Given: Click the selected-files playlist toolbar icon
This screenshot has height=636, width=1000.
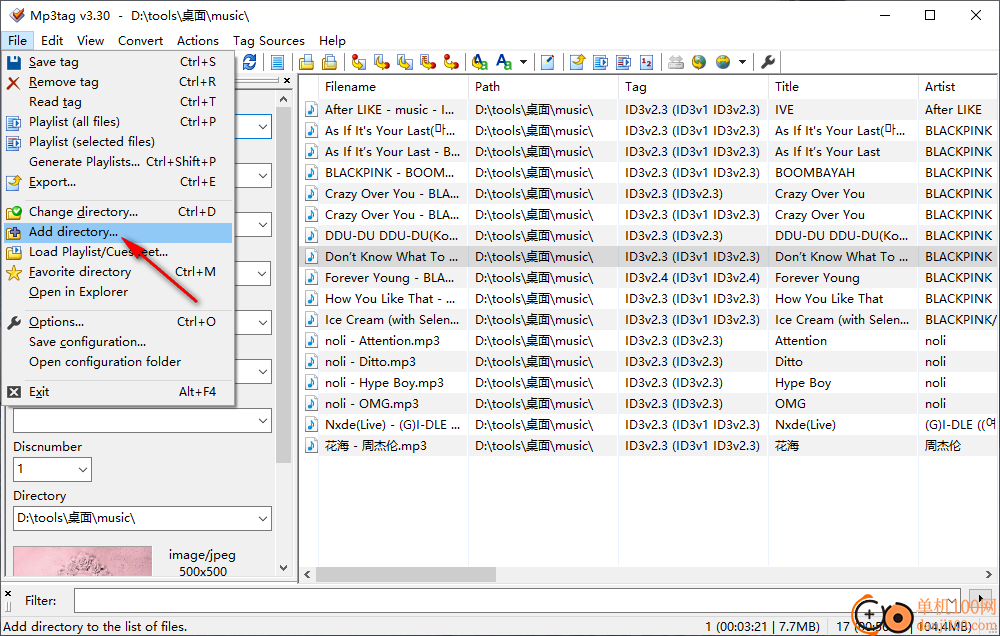Looking at the screenshot, I should [624, 62].
